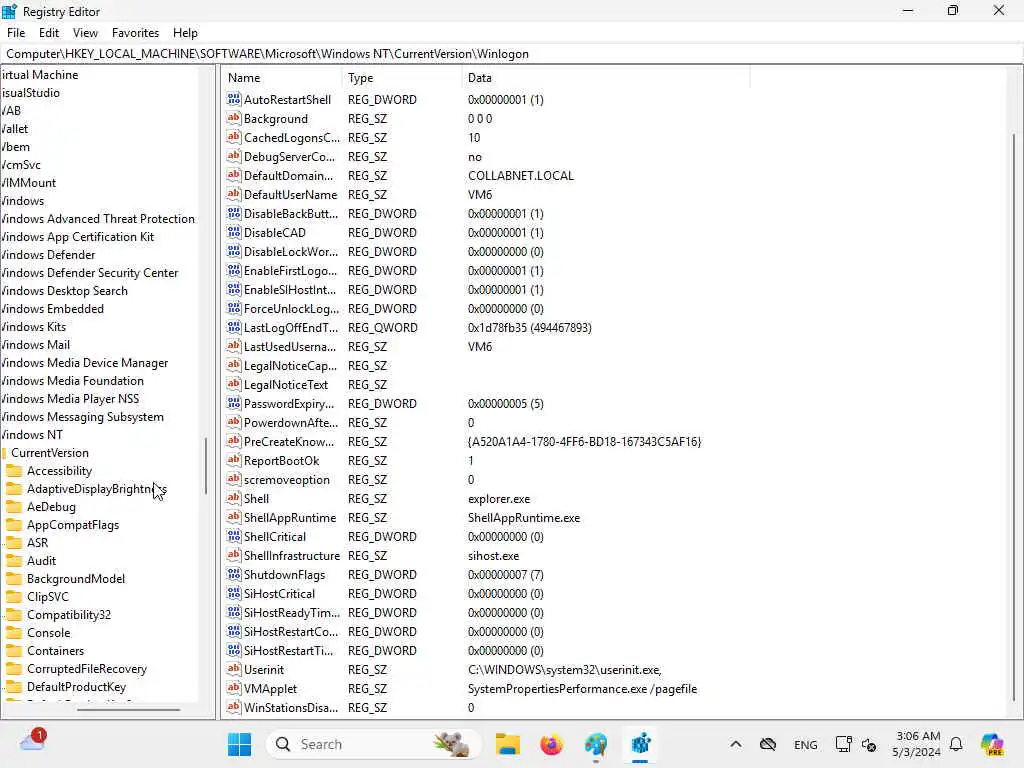The height and width of the screenshot is (768, 1024).
Task: Select the Windows Defender Security Center key
Action: tap(89, 273)
